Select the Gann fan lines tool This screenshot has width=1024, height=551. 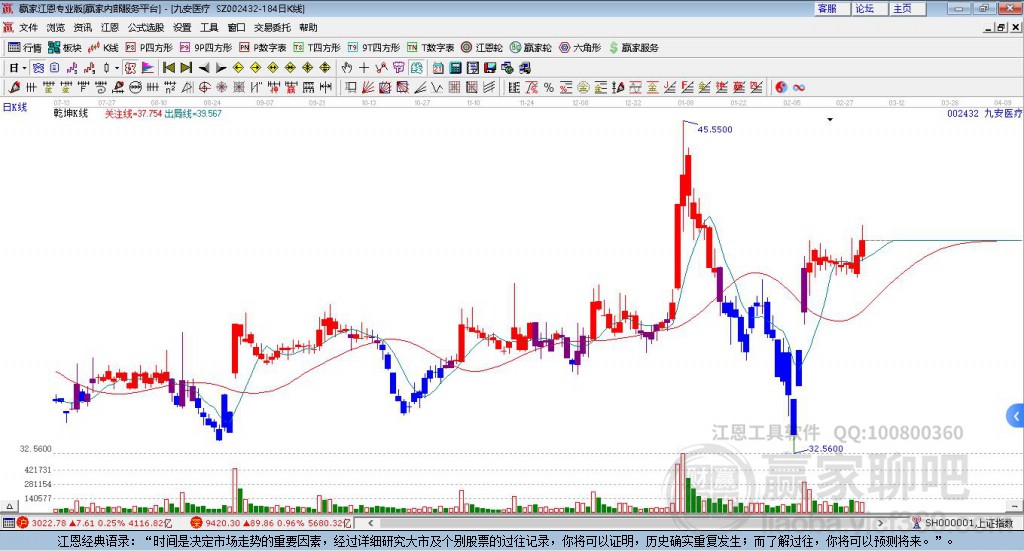coord(369,87)
